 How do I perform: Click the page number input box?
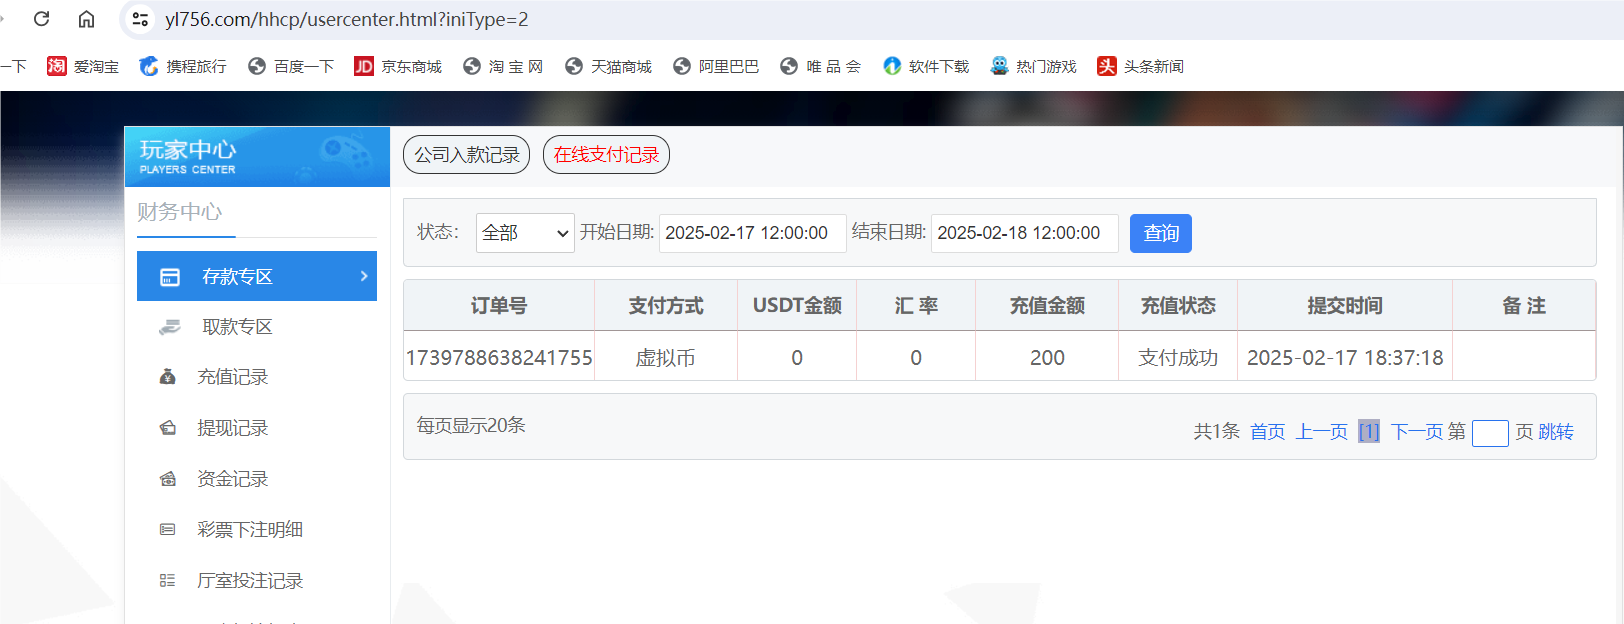[x=1490, y=433]
